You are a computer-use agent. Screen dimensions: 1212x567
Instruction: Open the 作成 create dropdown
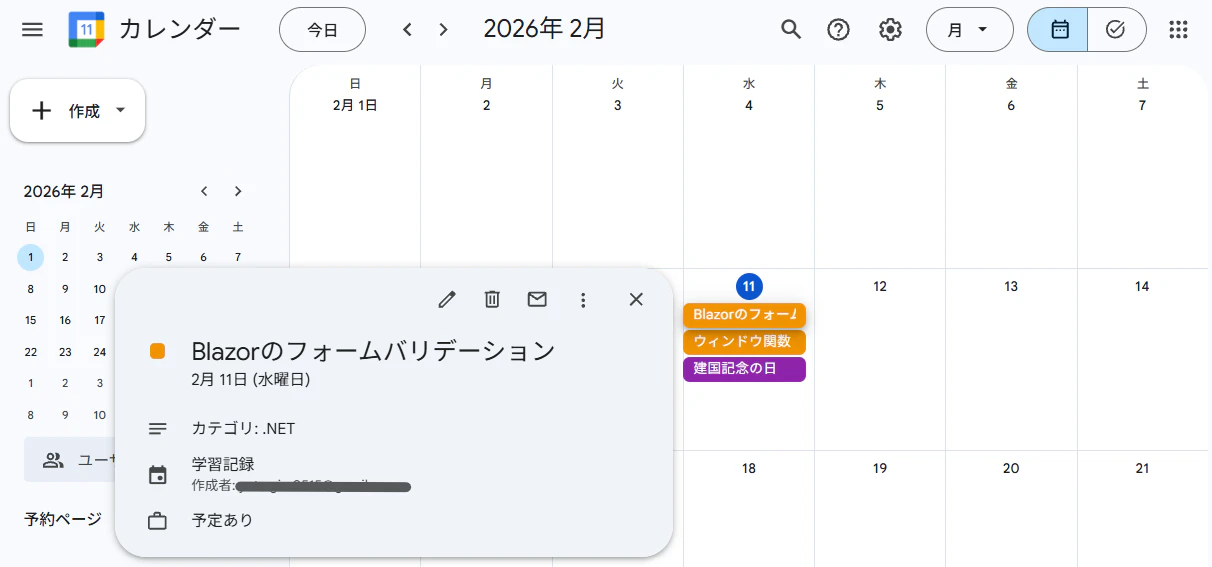[77, 111]
